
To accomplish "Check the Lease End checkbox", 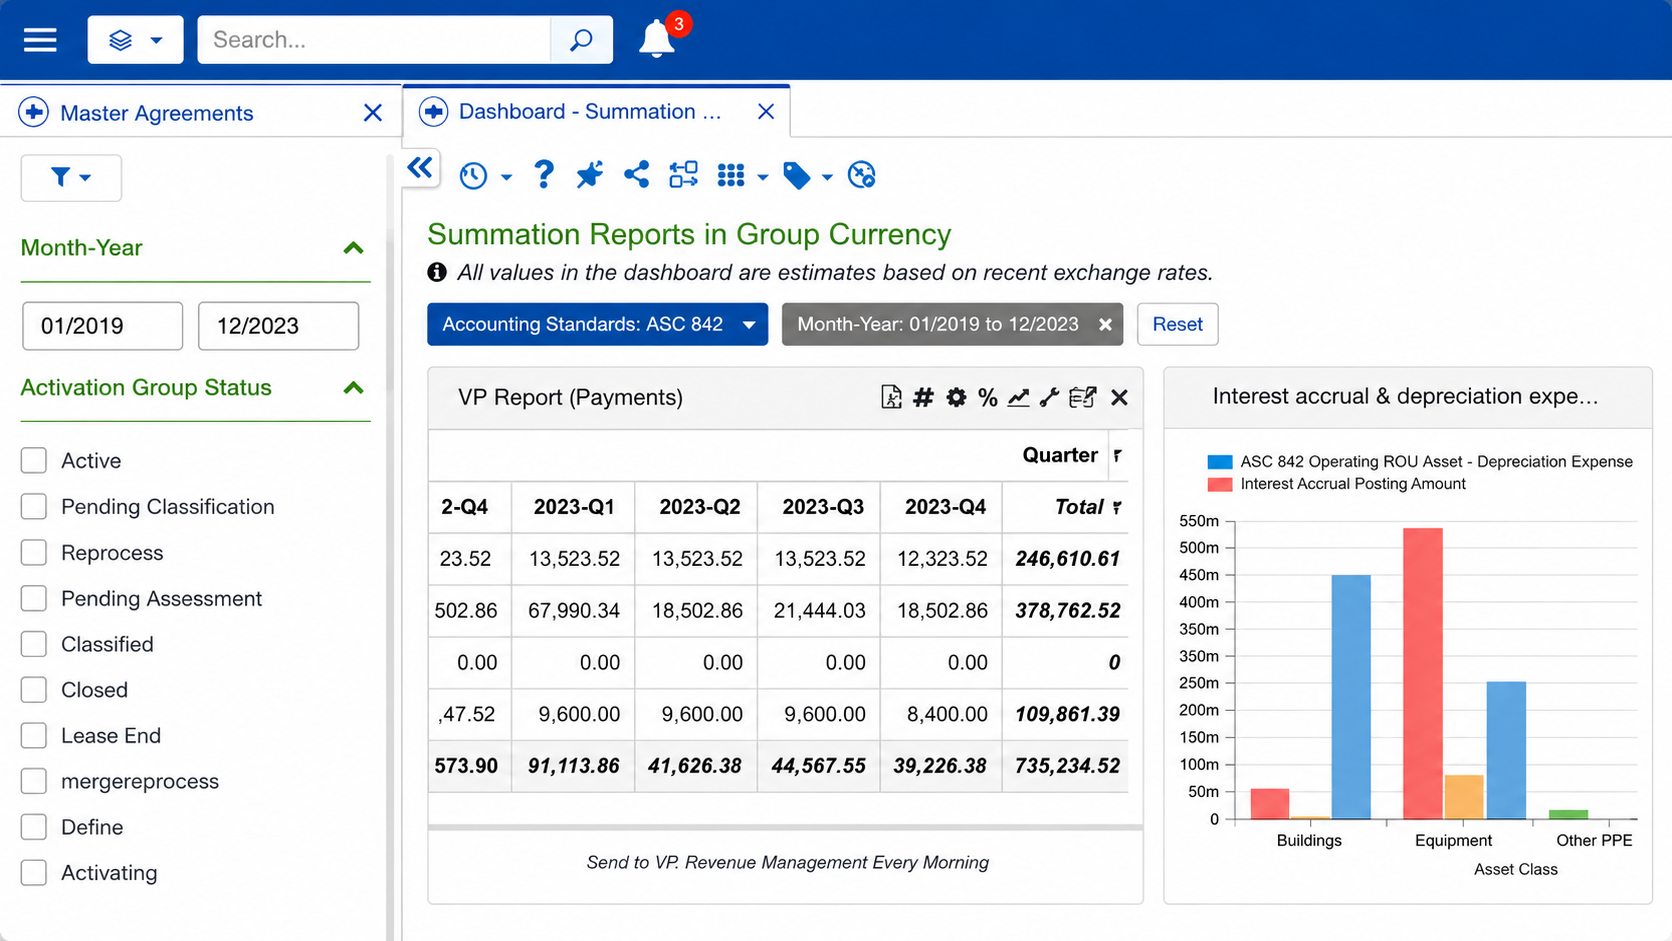I will [34, 736].
